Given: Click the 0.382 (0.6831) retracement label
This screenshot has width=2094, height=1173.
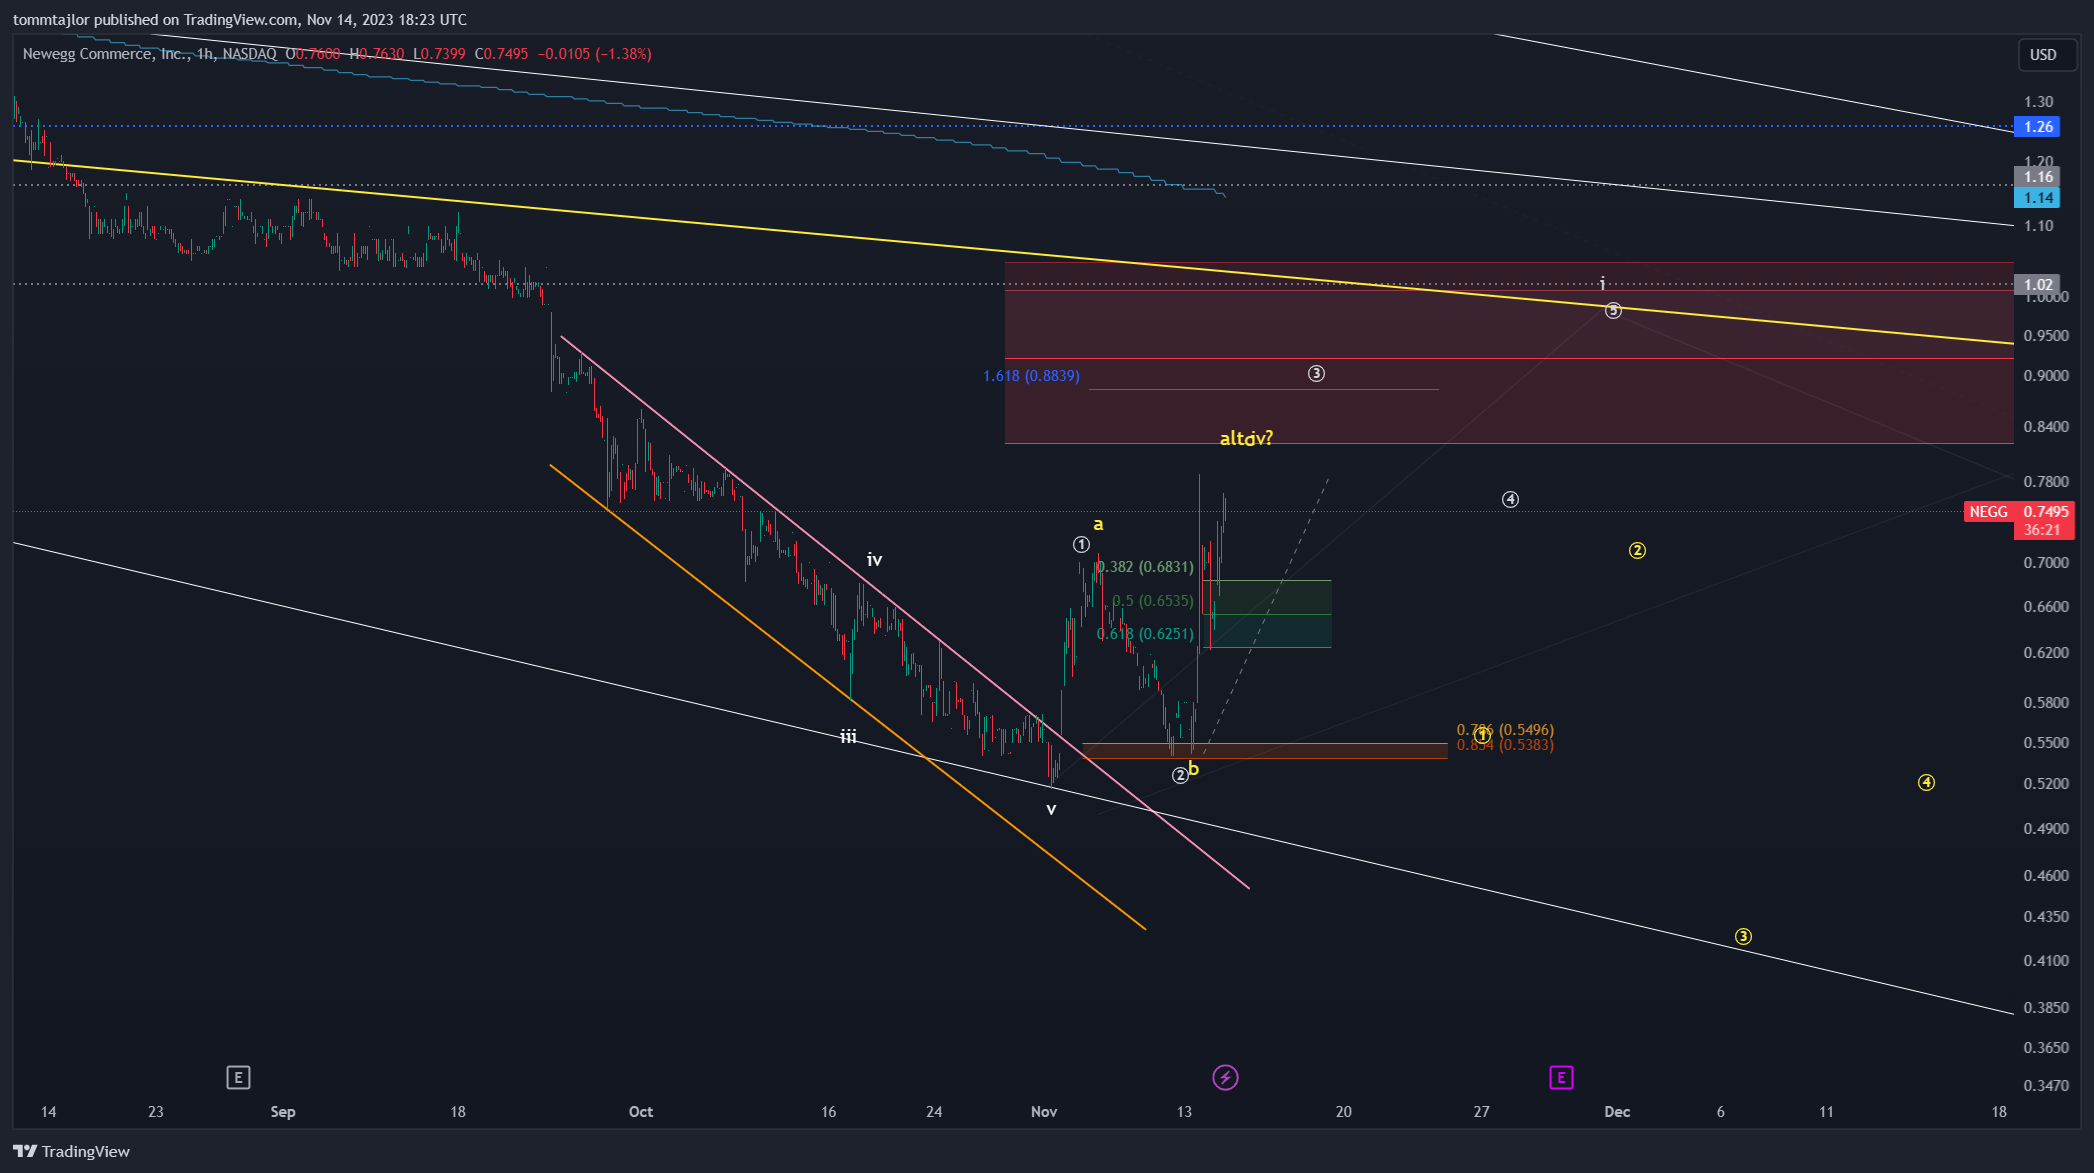Looking at the screenshot, I should tap(1146, 567).
